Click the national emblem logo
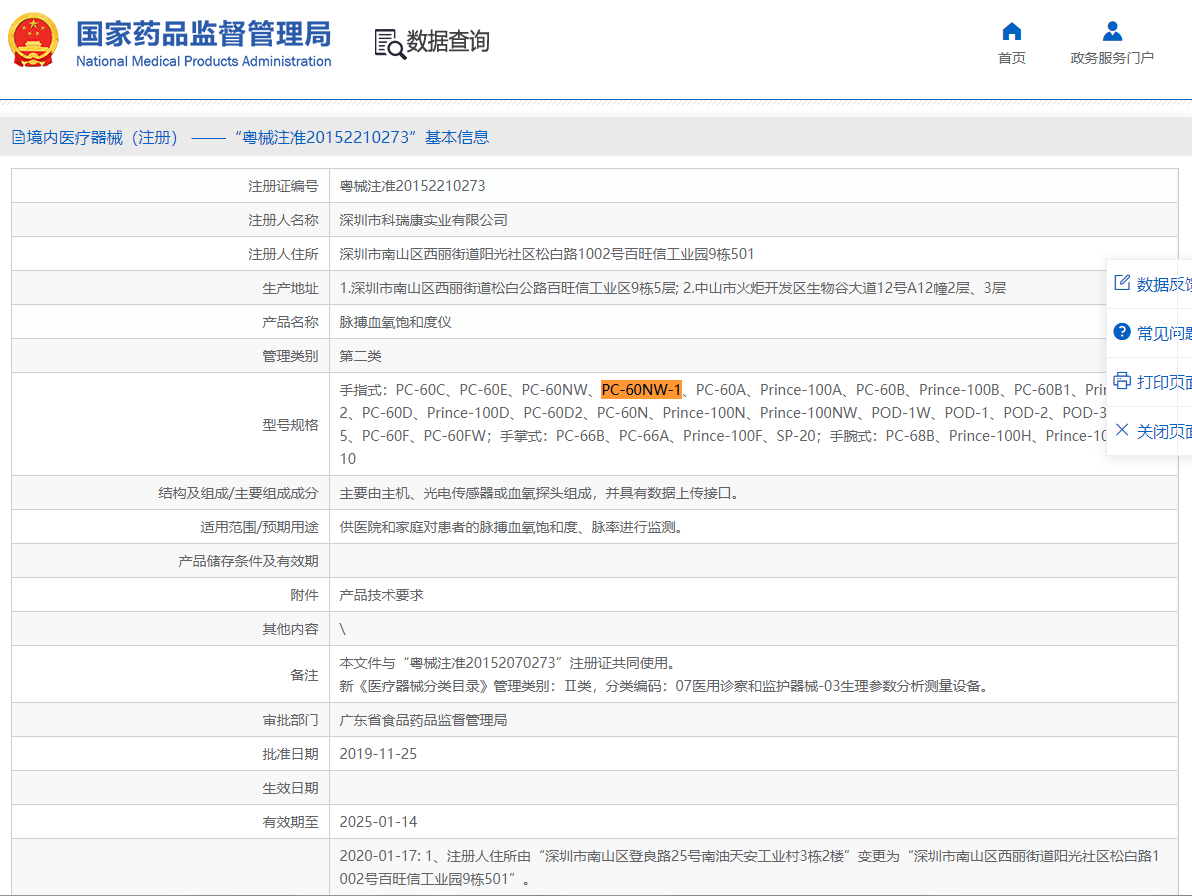This screenshot has width=1192, height=896. click(x=33, y=40)
